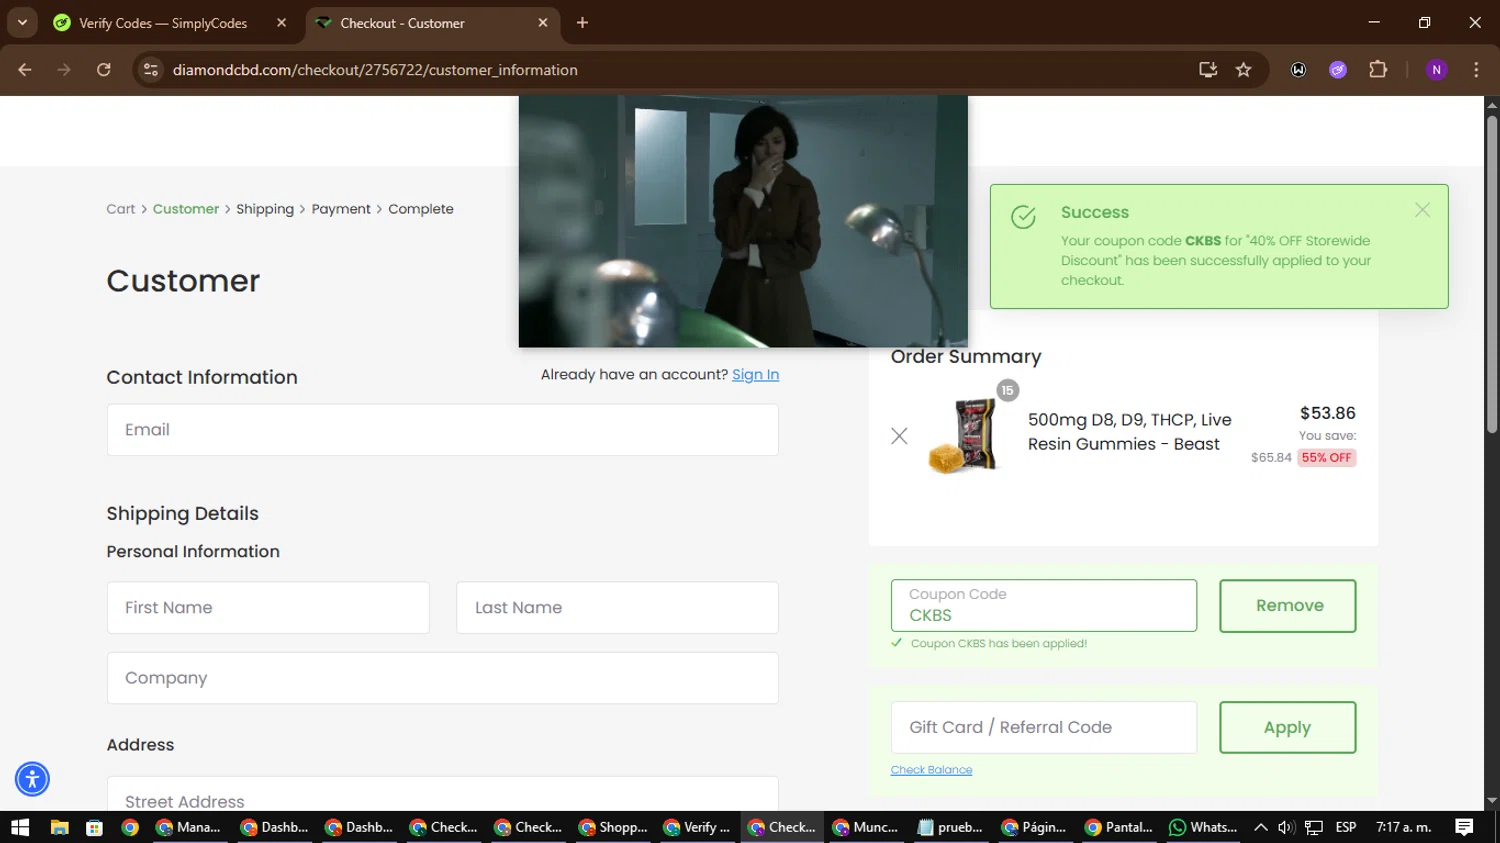Open the Windows Start menu
This screenshot has height=843, width=1500.
[x=20, y=827]
